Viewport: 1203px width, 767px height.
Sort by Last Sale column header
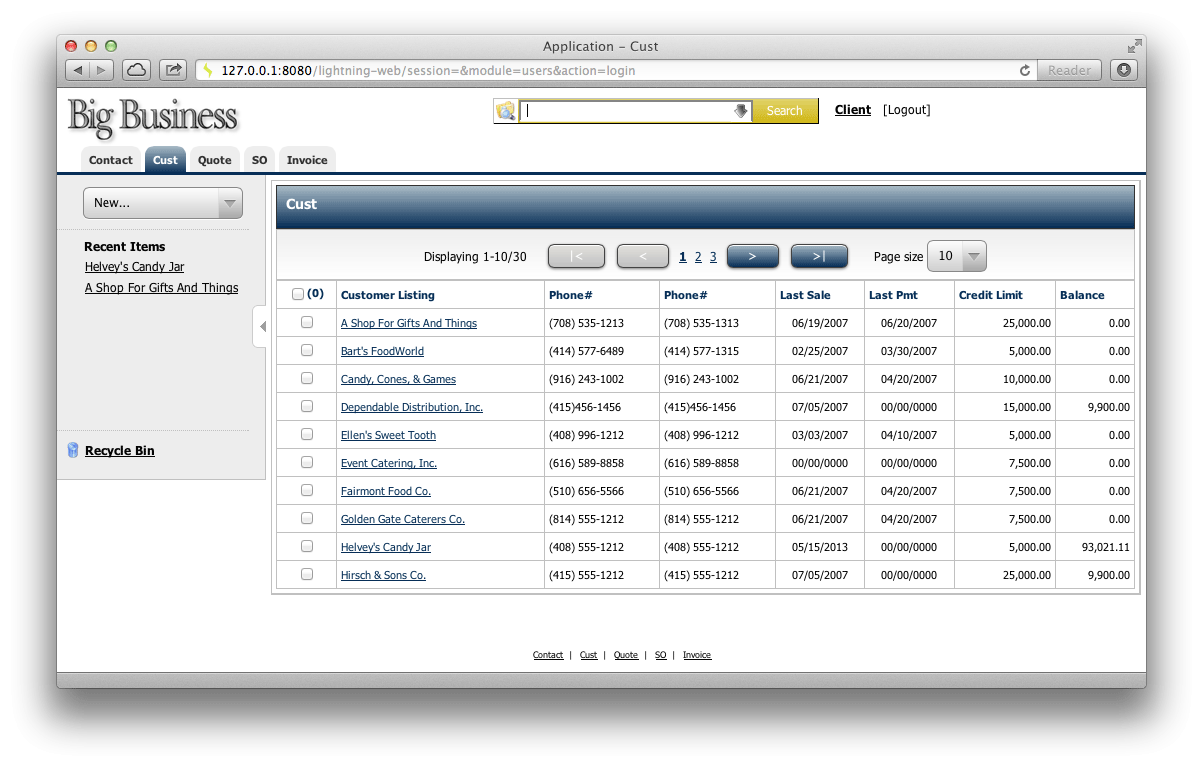(805, 295)
